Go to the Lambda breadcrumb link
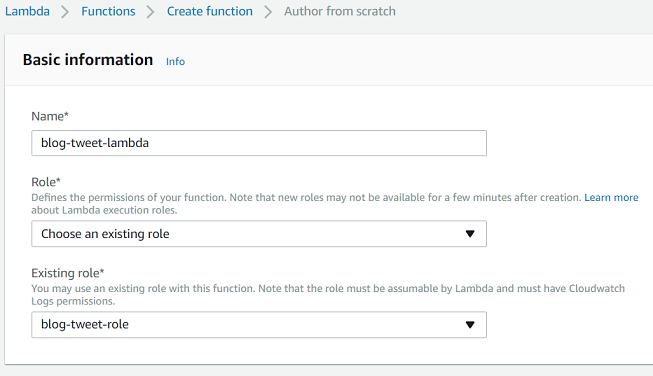 pyautogui.click(x=27, y=11)
